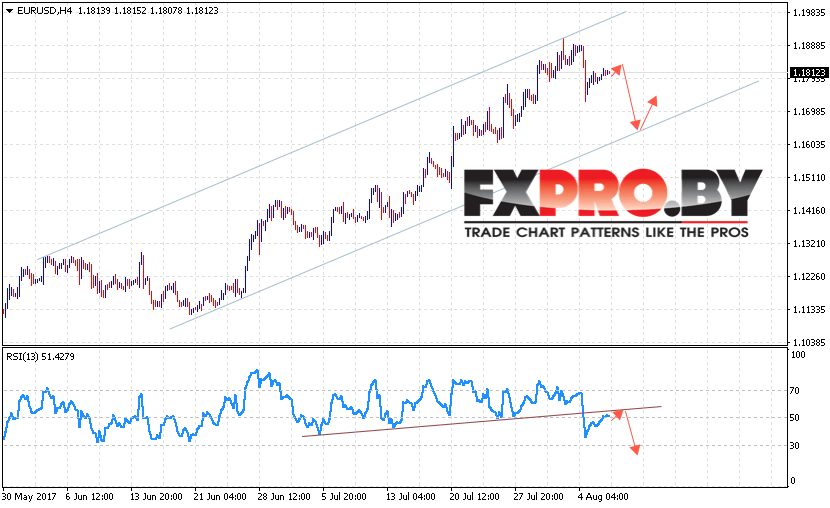Select the RSI scale level 70
Viewport: 830px width, 508px height.
click(x=795, y=391)
